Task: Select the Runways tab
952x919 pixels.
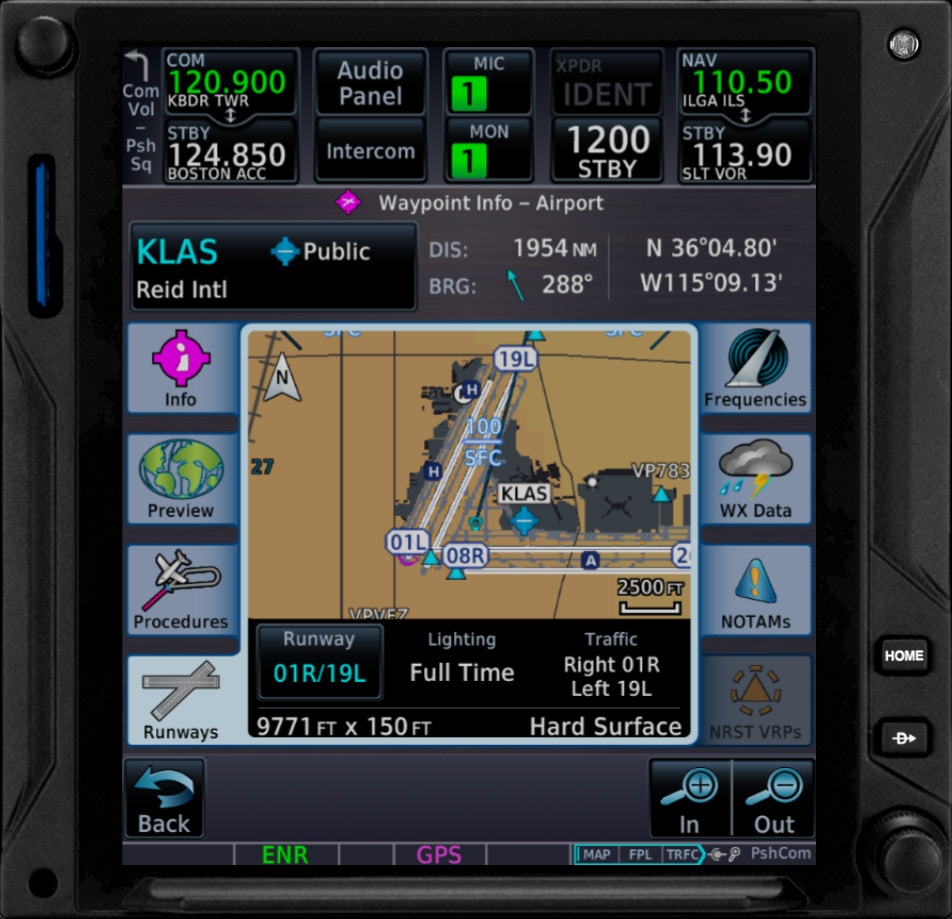Action: click(x=181, y=702)
